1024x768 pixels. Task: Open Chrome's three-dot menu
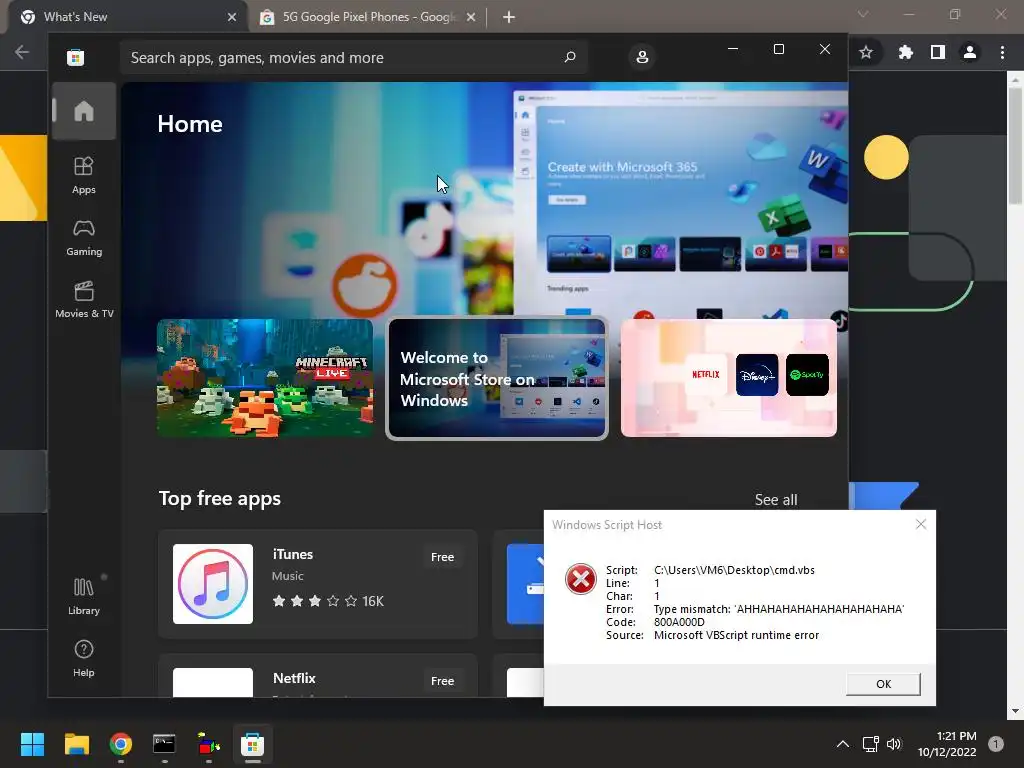(x=1002, y=52)
